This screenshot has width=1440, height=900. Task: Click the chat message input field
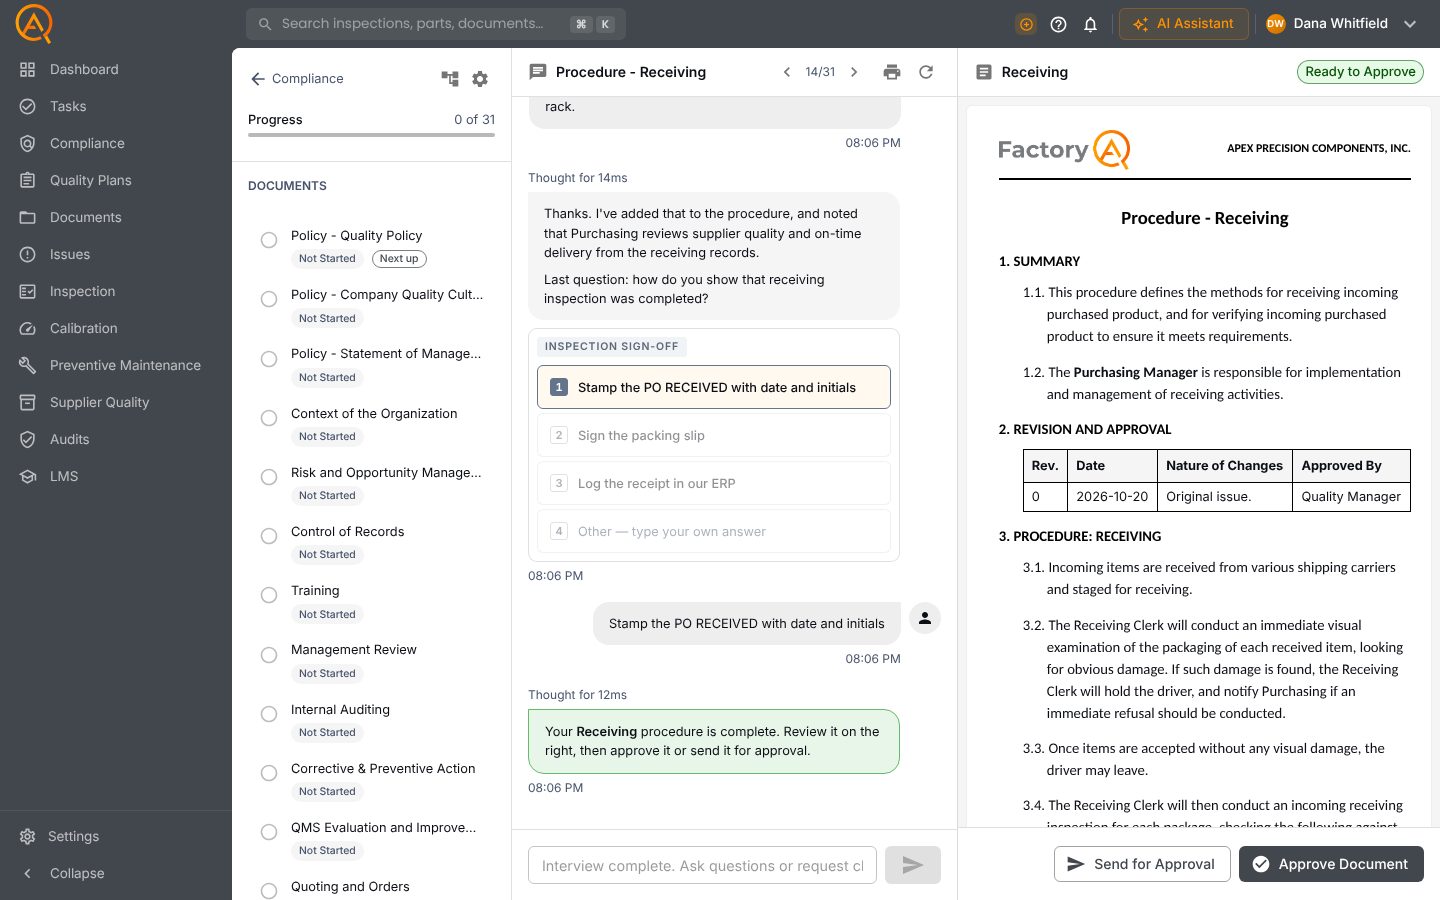tap(702, 865)
